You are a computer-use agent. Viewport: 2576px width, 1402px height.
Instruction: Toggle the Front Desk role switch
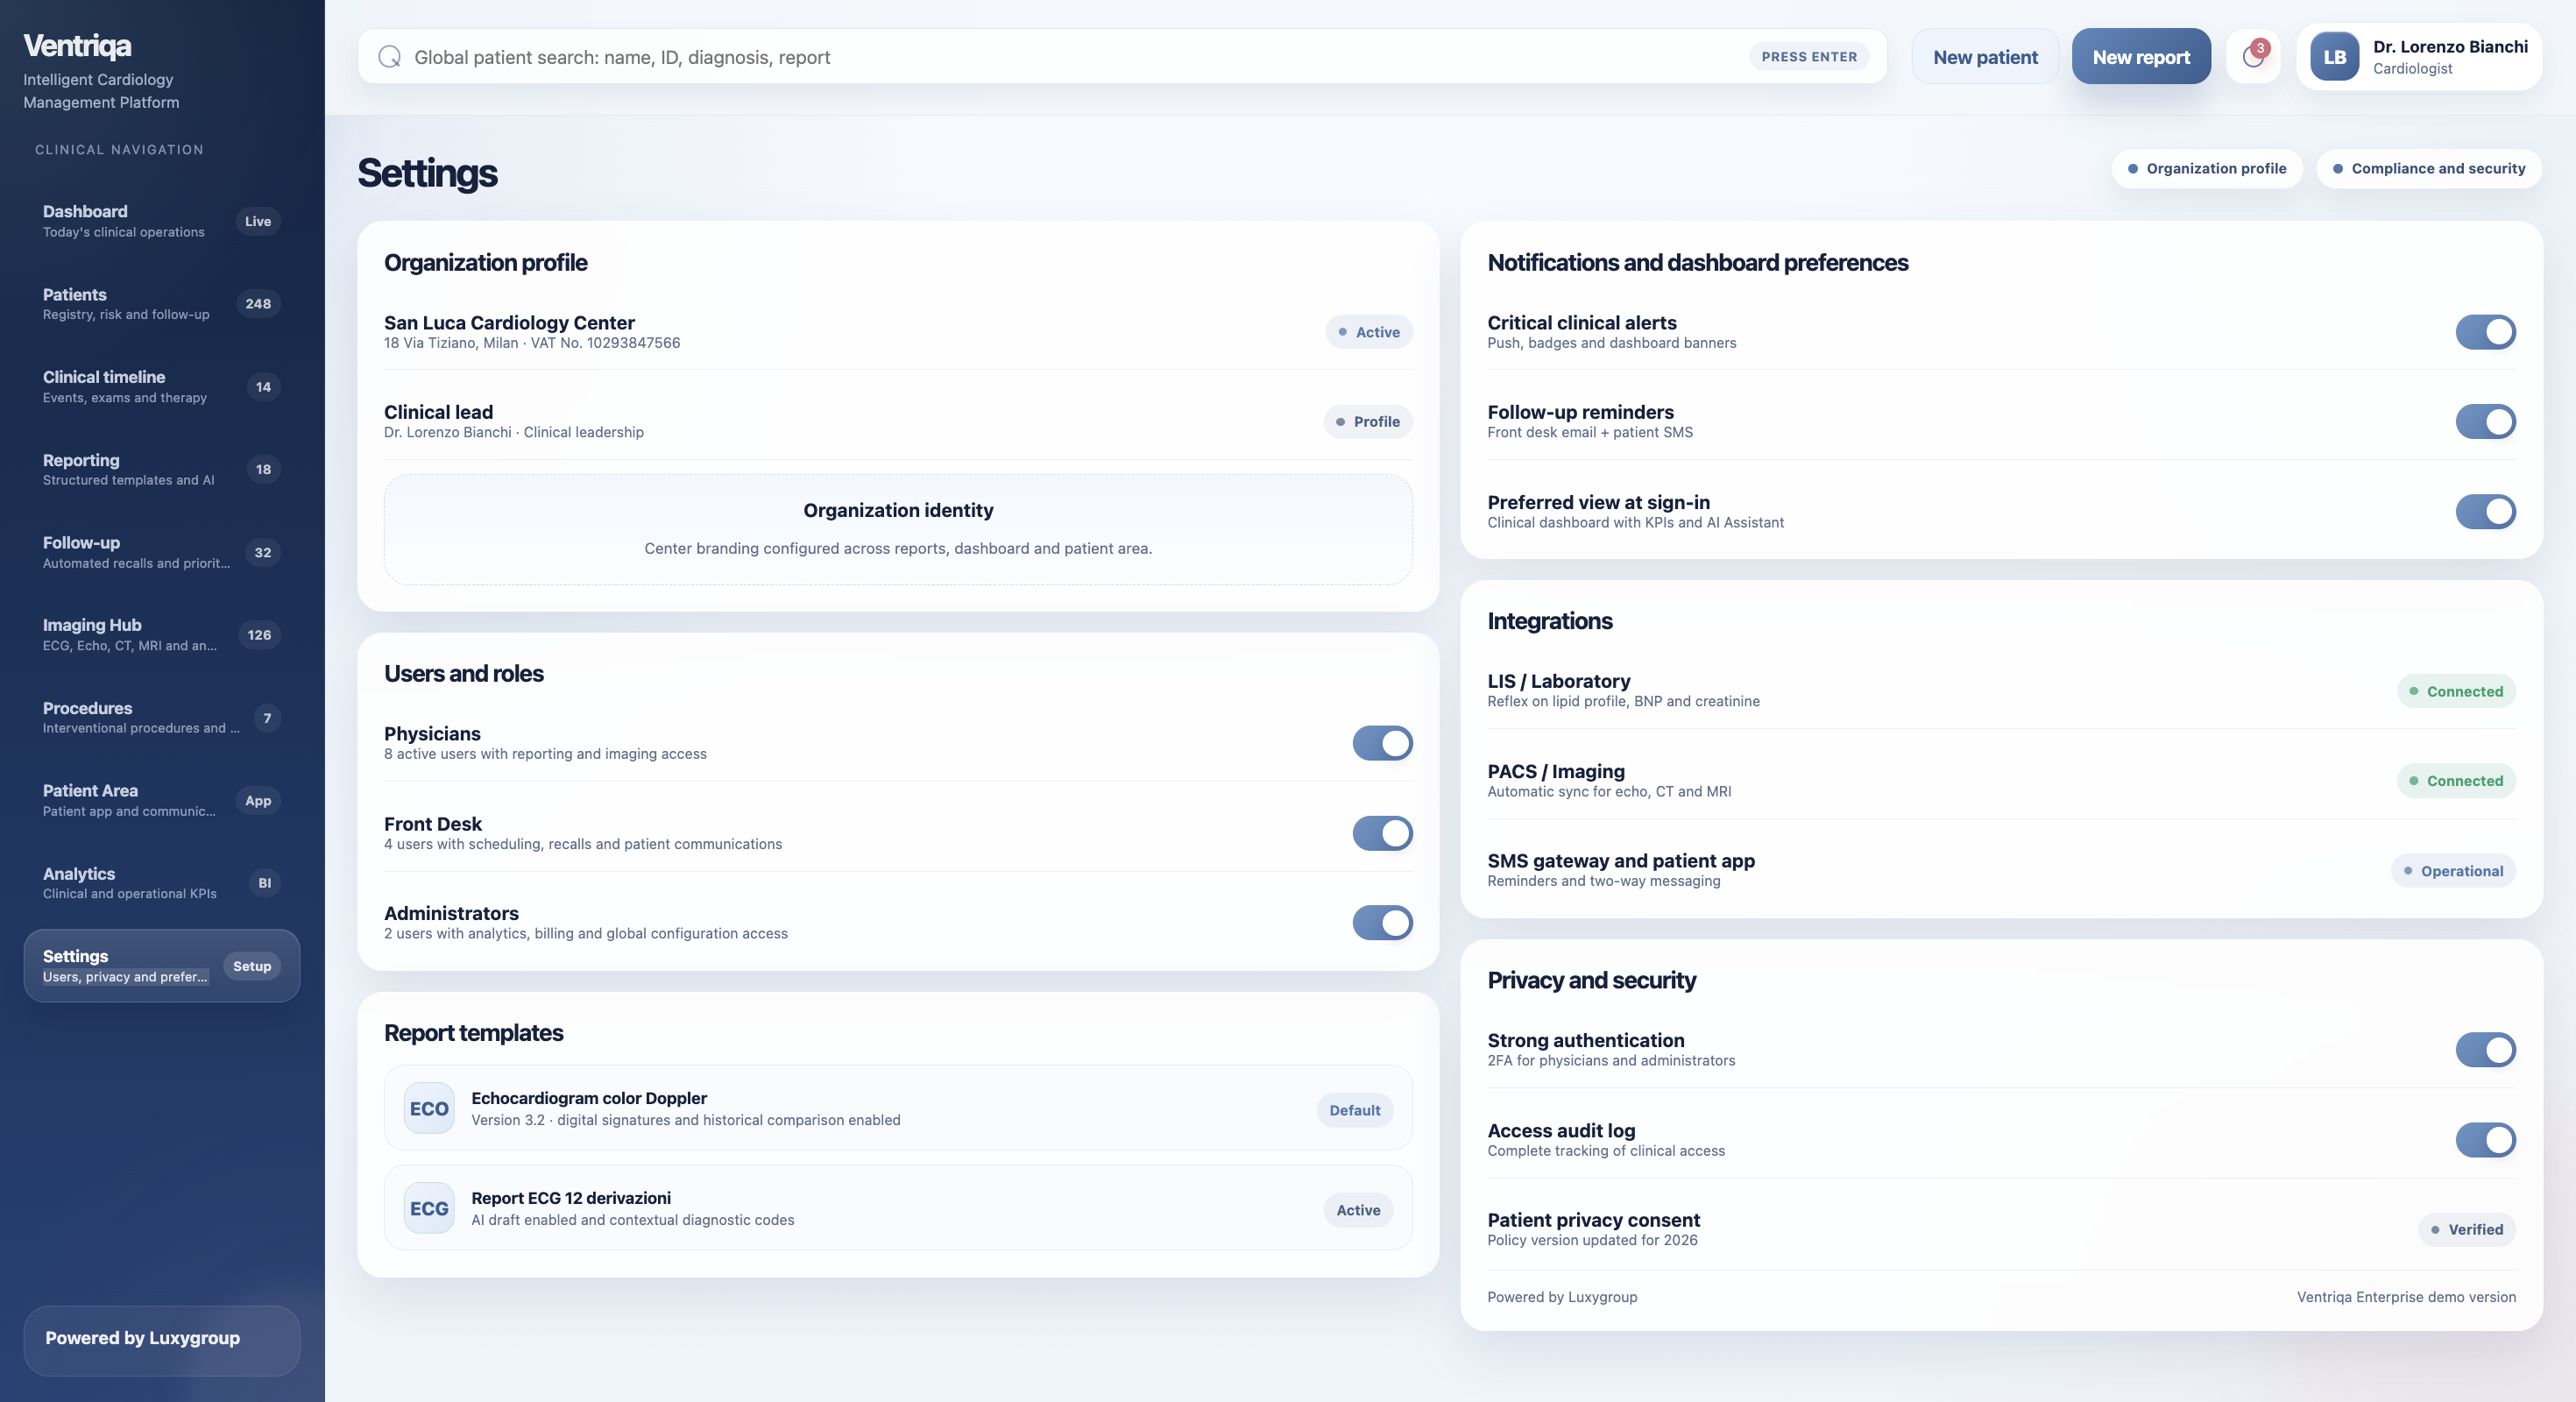(x=1382, y=833)
